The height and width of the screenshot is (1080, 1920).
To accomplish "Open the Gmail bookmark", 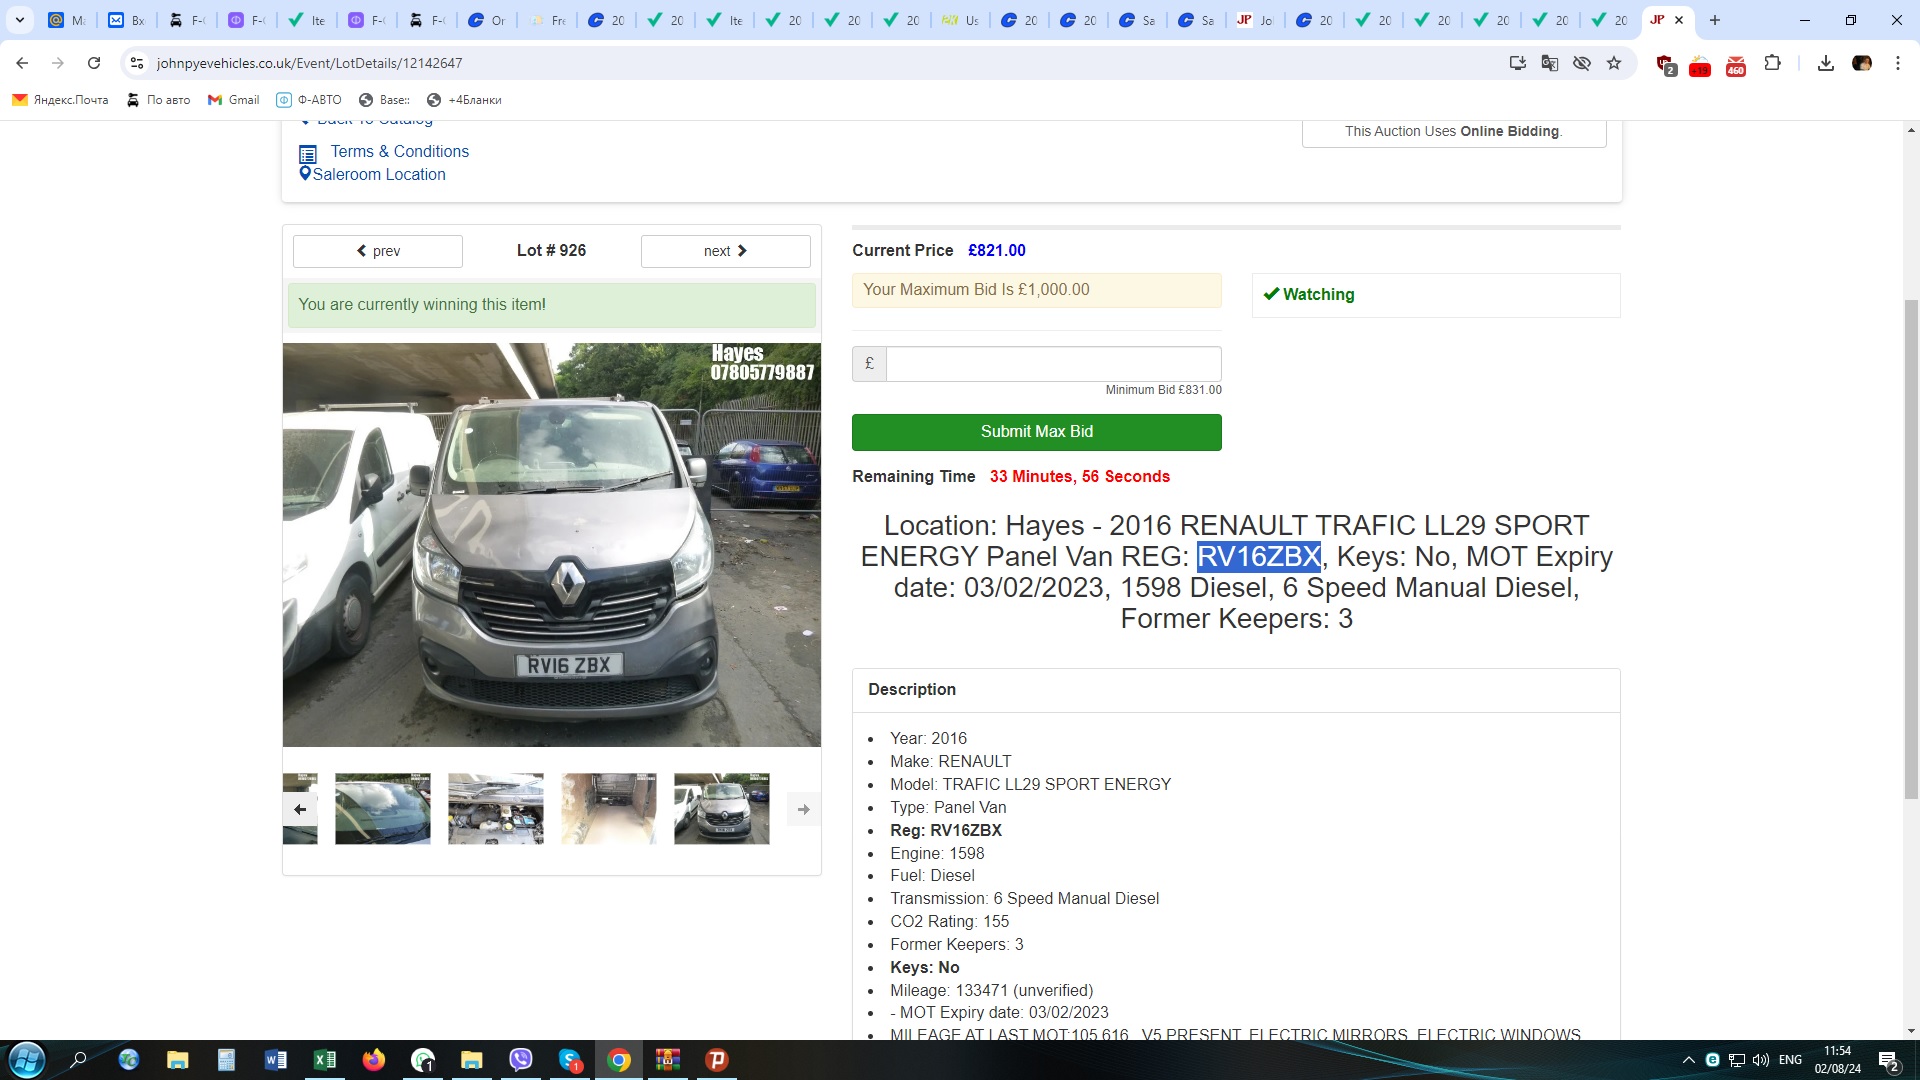I will (233, 100).
